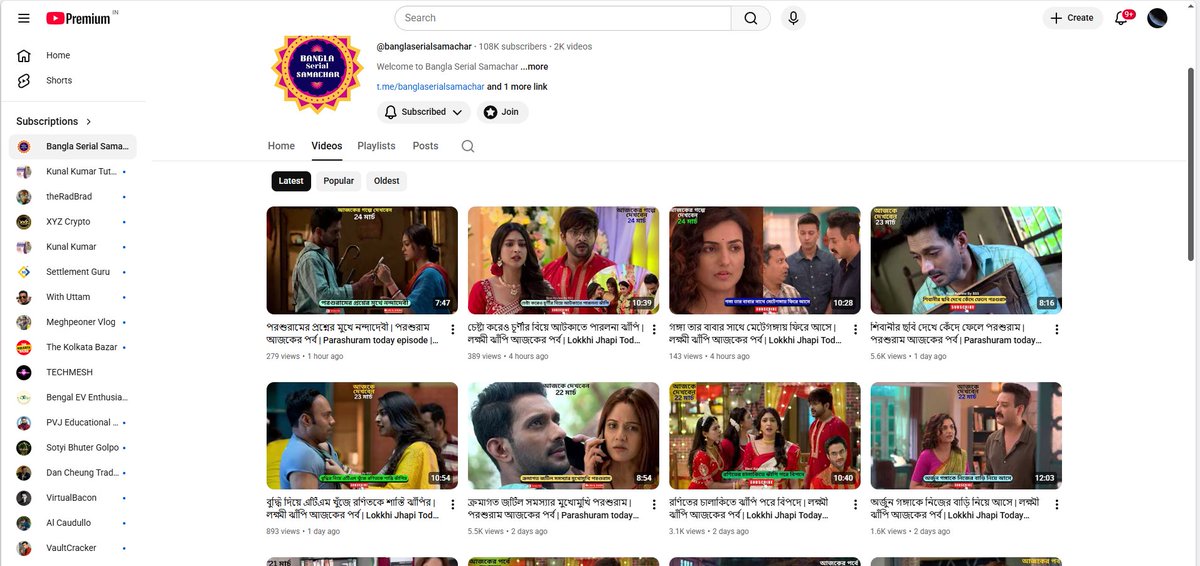The width and height of the screenshot is (1200, 566).
Task: Sort videos by Popular
Action: tap(339, 181)
